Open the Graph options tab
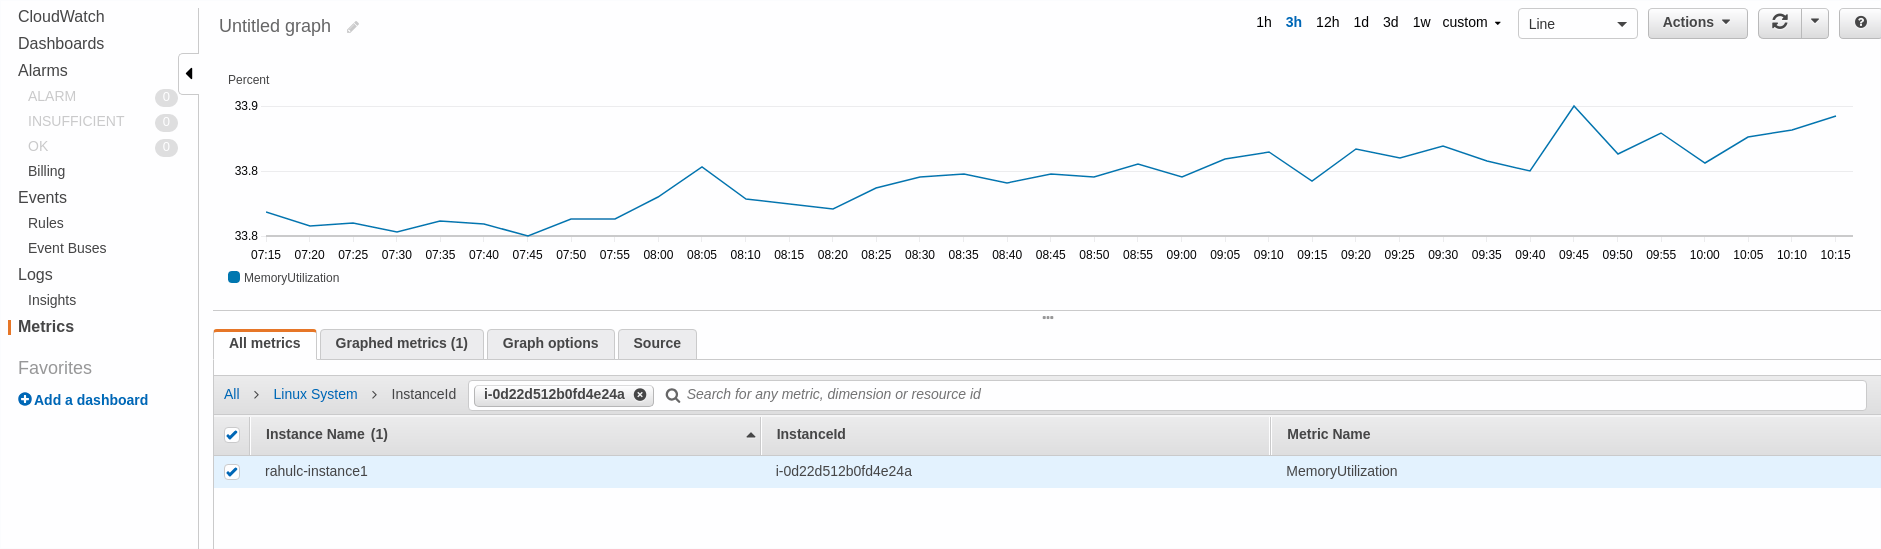Viewport: 1881px width, 549px height. pos(550,343)
